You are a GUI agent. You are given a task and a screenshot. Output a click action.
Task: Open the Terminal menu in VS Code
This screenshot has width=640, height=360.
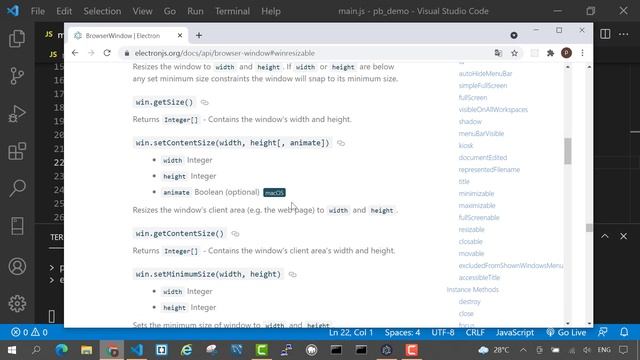pos(232,11)
